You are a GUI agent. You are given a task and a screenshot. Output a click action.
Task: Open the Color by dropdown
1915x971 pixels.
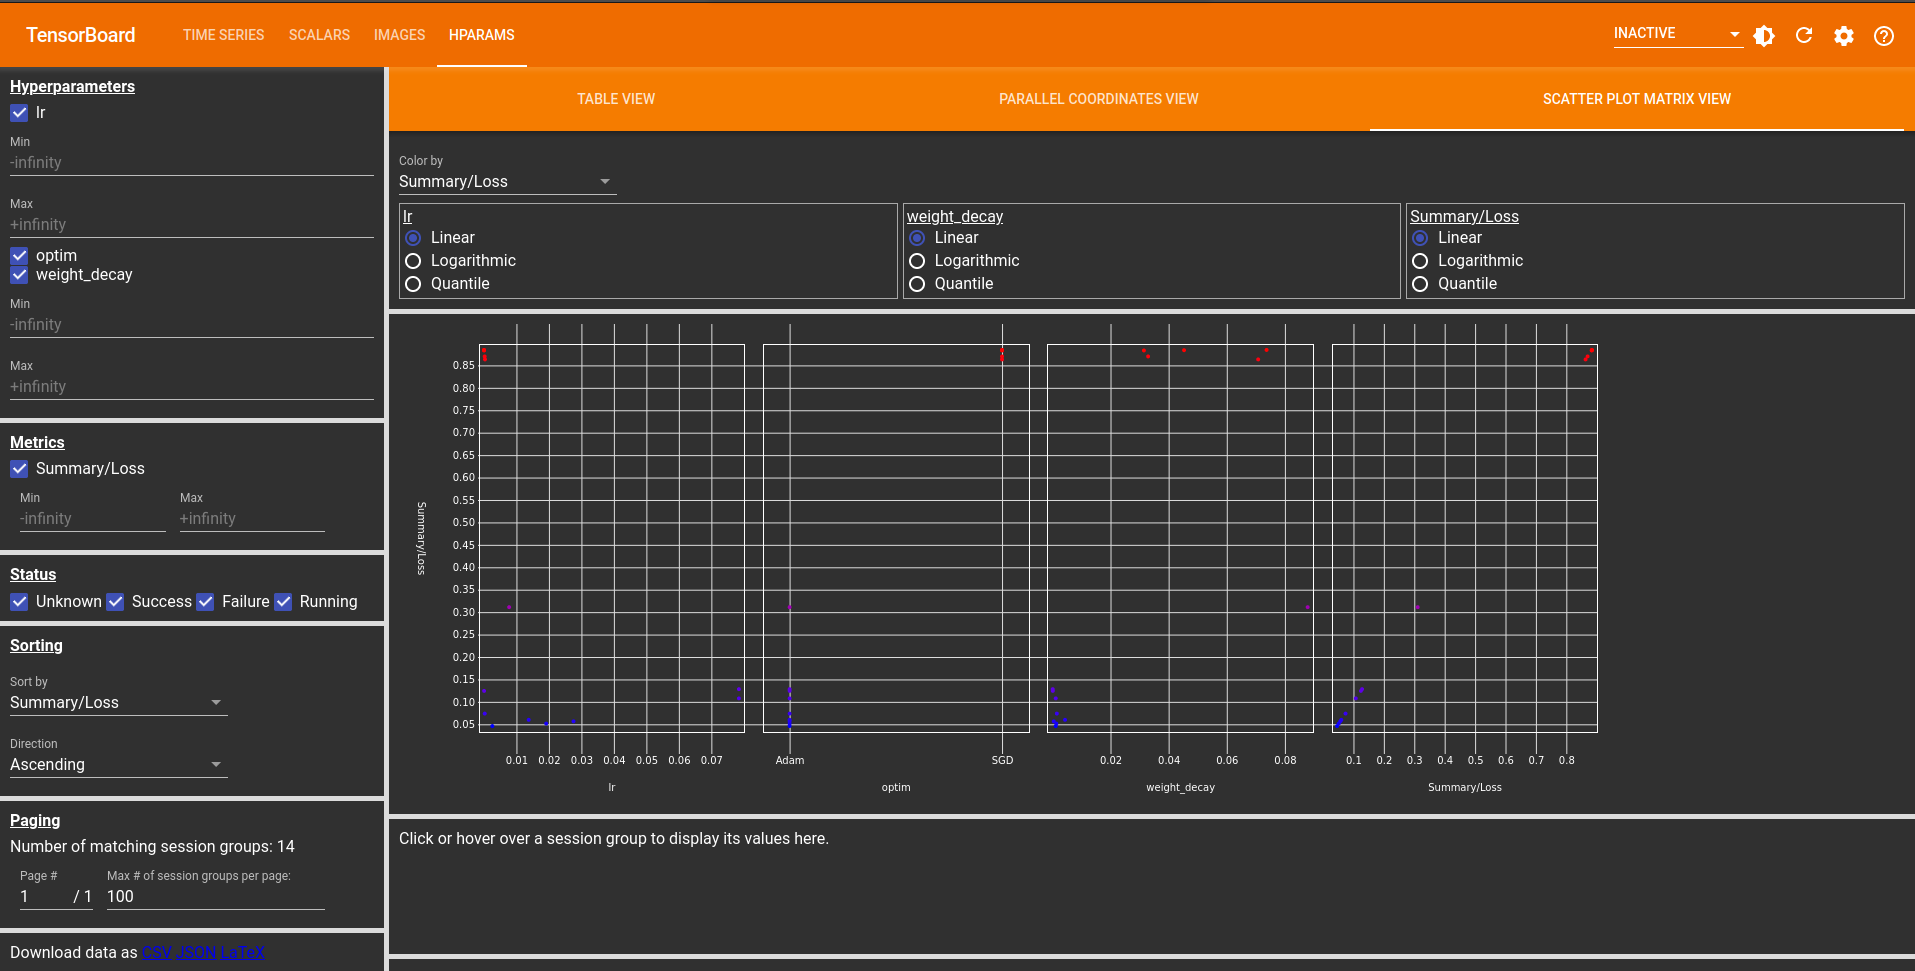[x=507, y=182]
